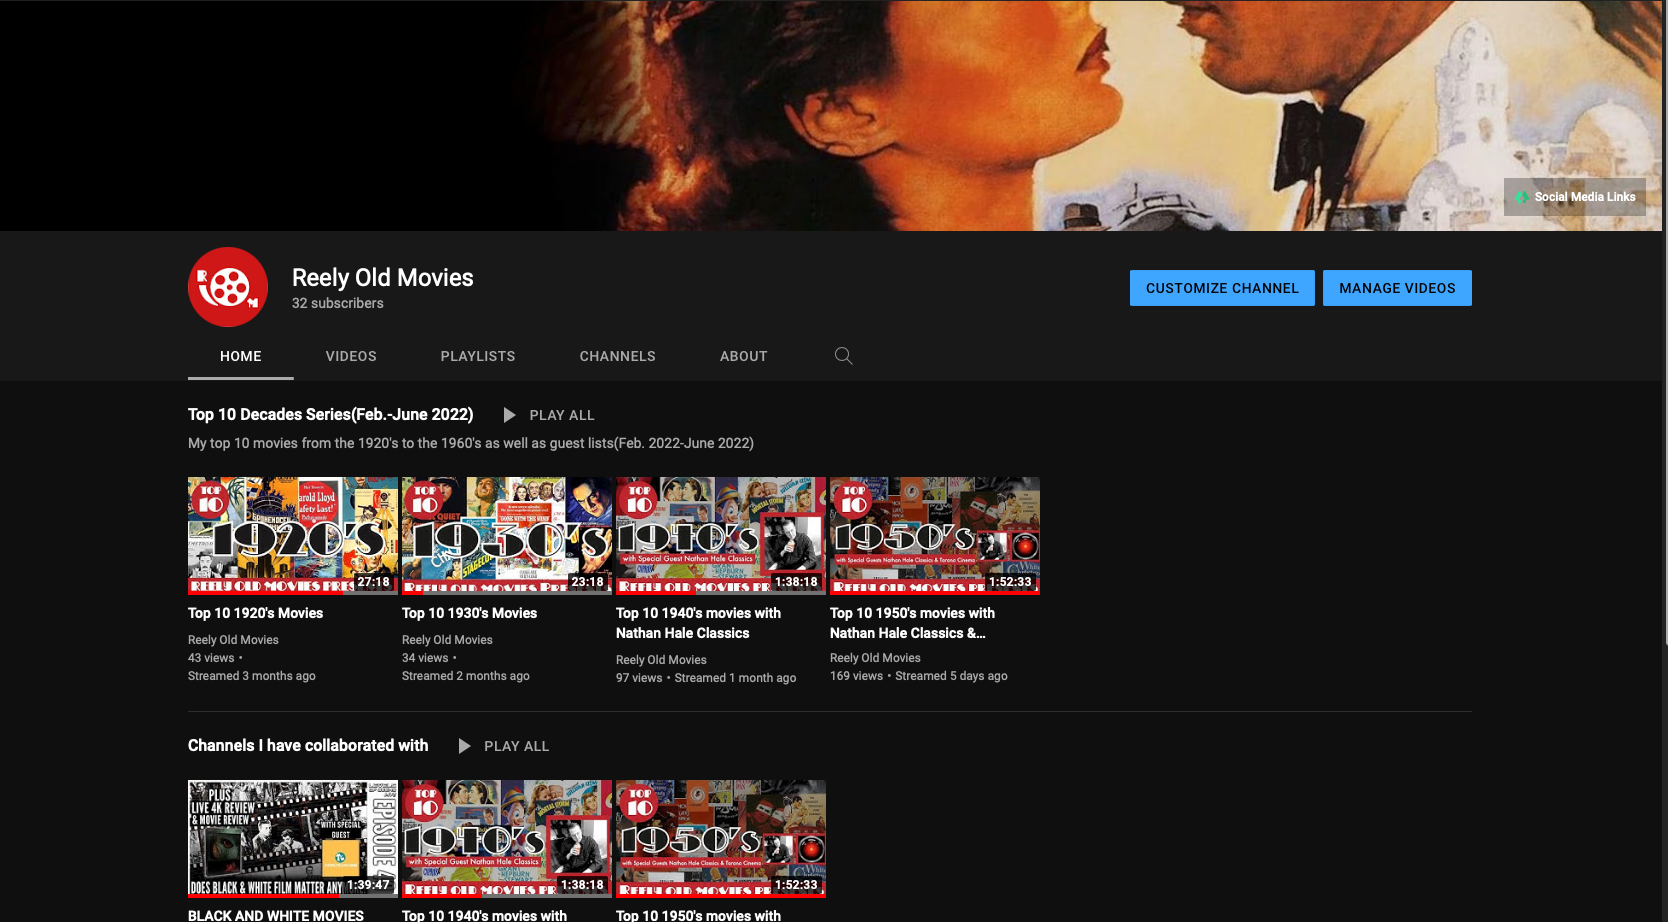Click the Reely Old Movies channel avatar

coord(228,287)
